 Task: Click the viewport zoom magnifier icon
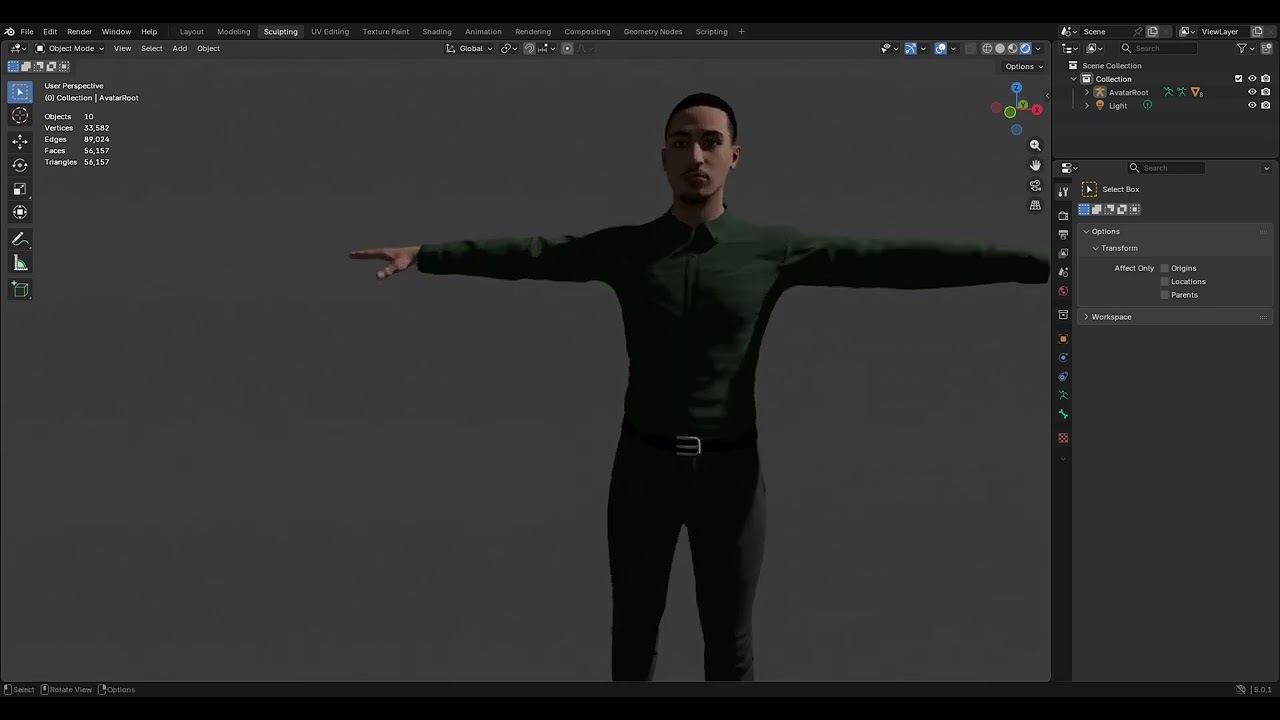click(x=1035, y=145)
